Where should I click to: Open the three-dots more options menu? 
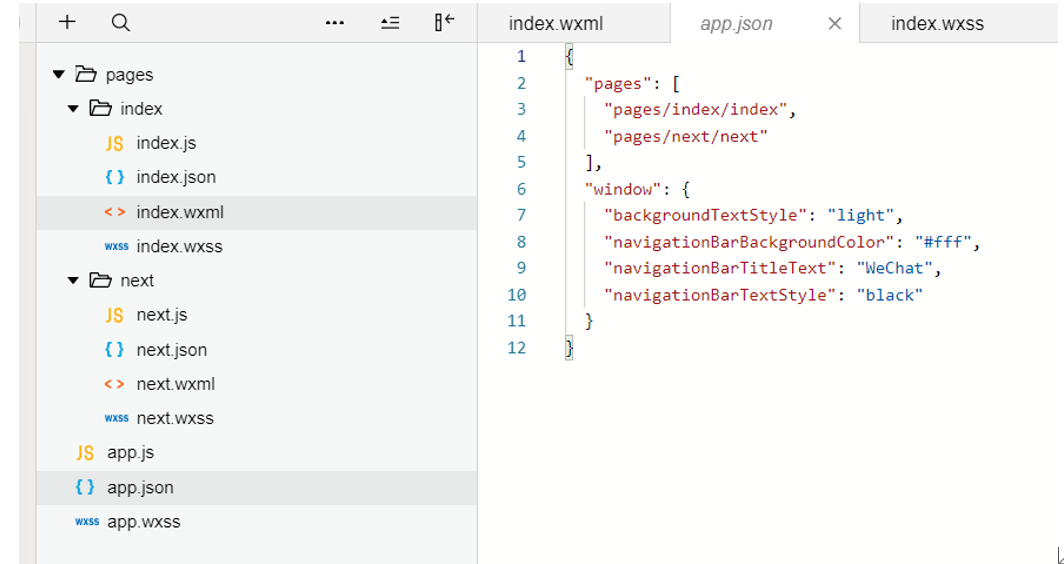335,23
